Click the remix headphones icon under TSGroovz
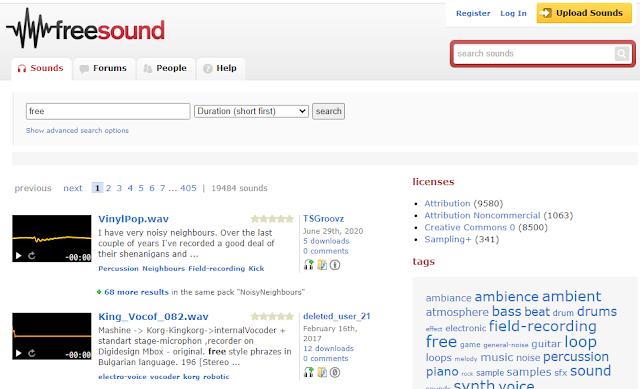The width and height of the screenshot is (640, 389). click(309, 265)
